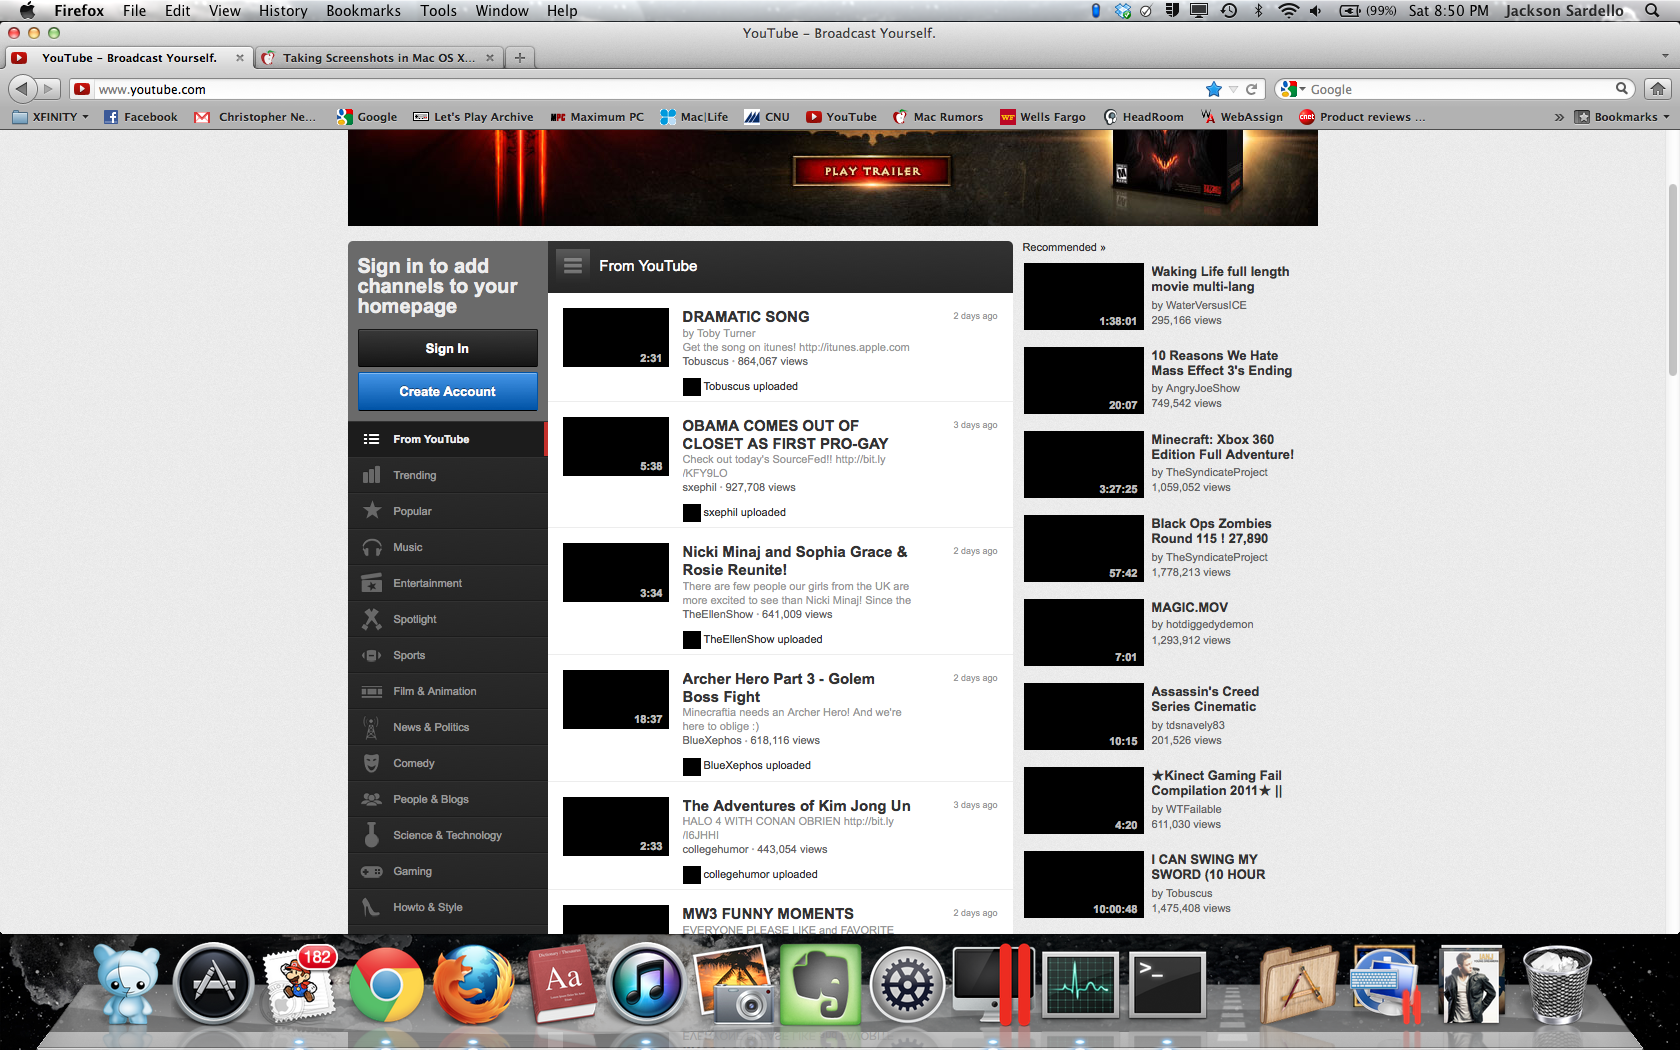Viewport: 1680px width, 1050px height.
Task: Click the Science & Technology flask icon
Action: 371,835
